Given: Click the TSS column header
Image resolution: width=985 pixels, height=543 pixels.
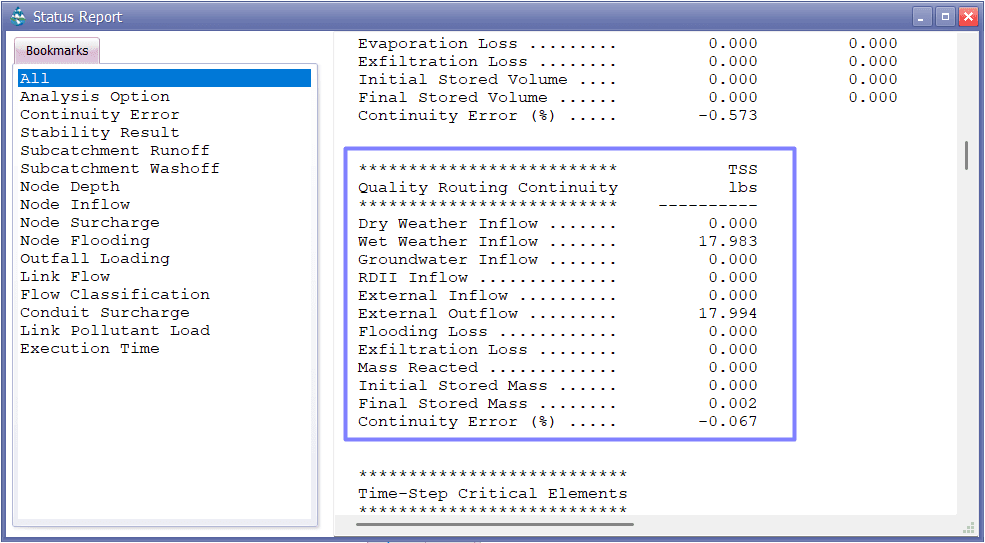Looking at the screenshot, I should pos(743,169).
